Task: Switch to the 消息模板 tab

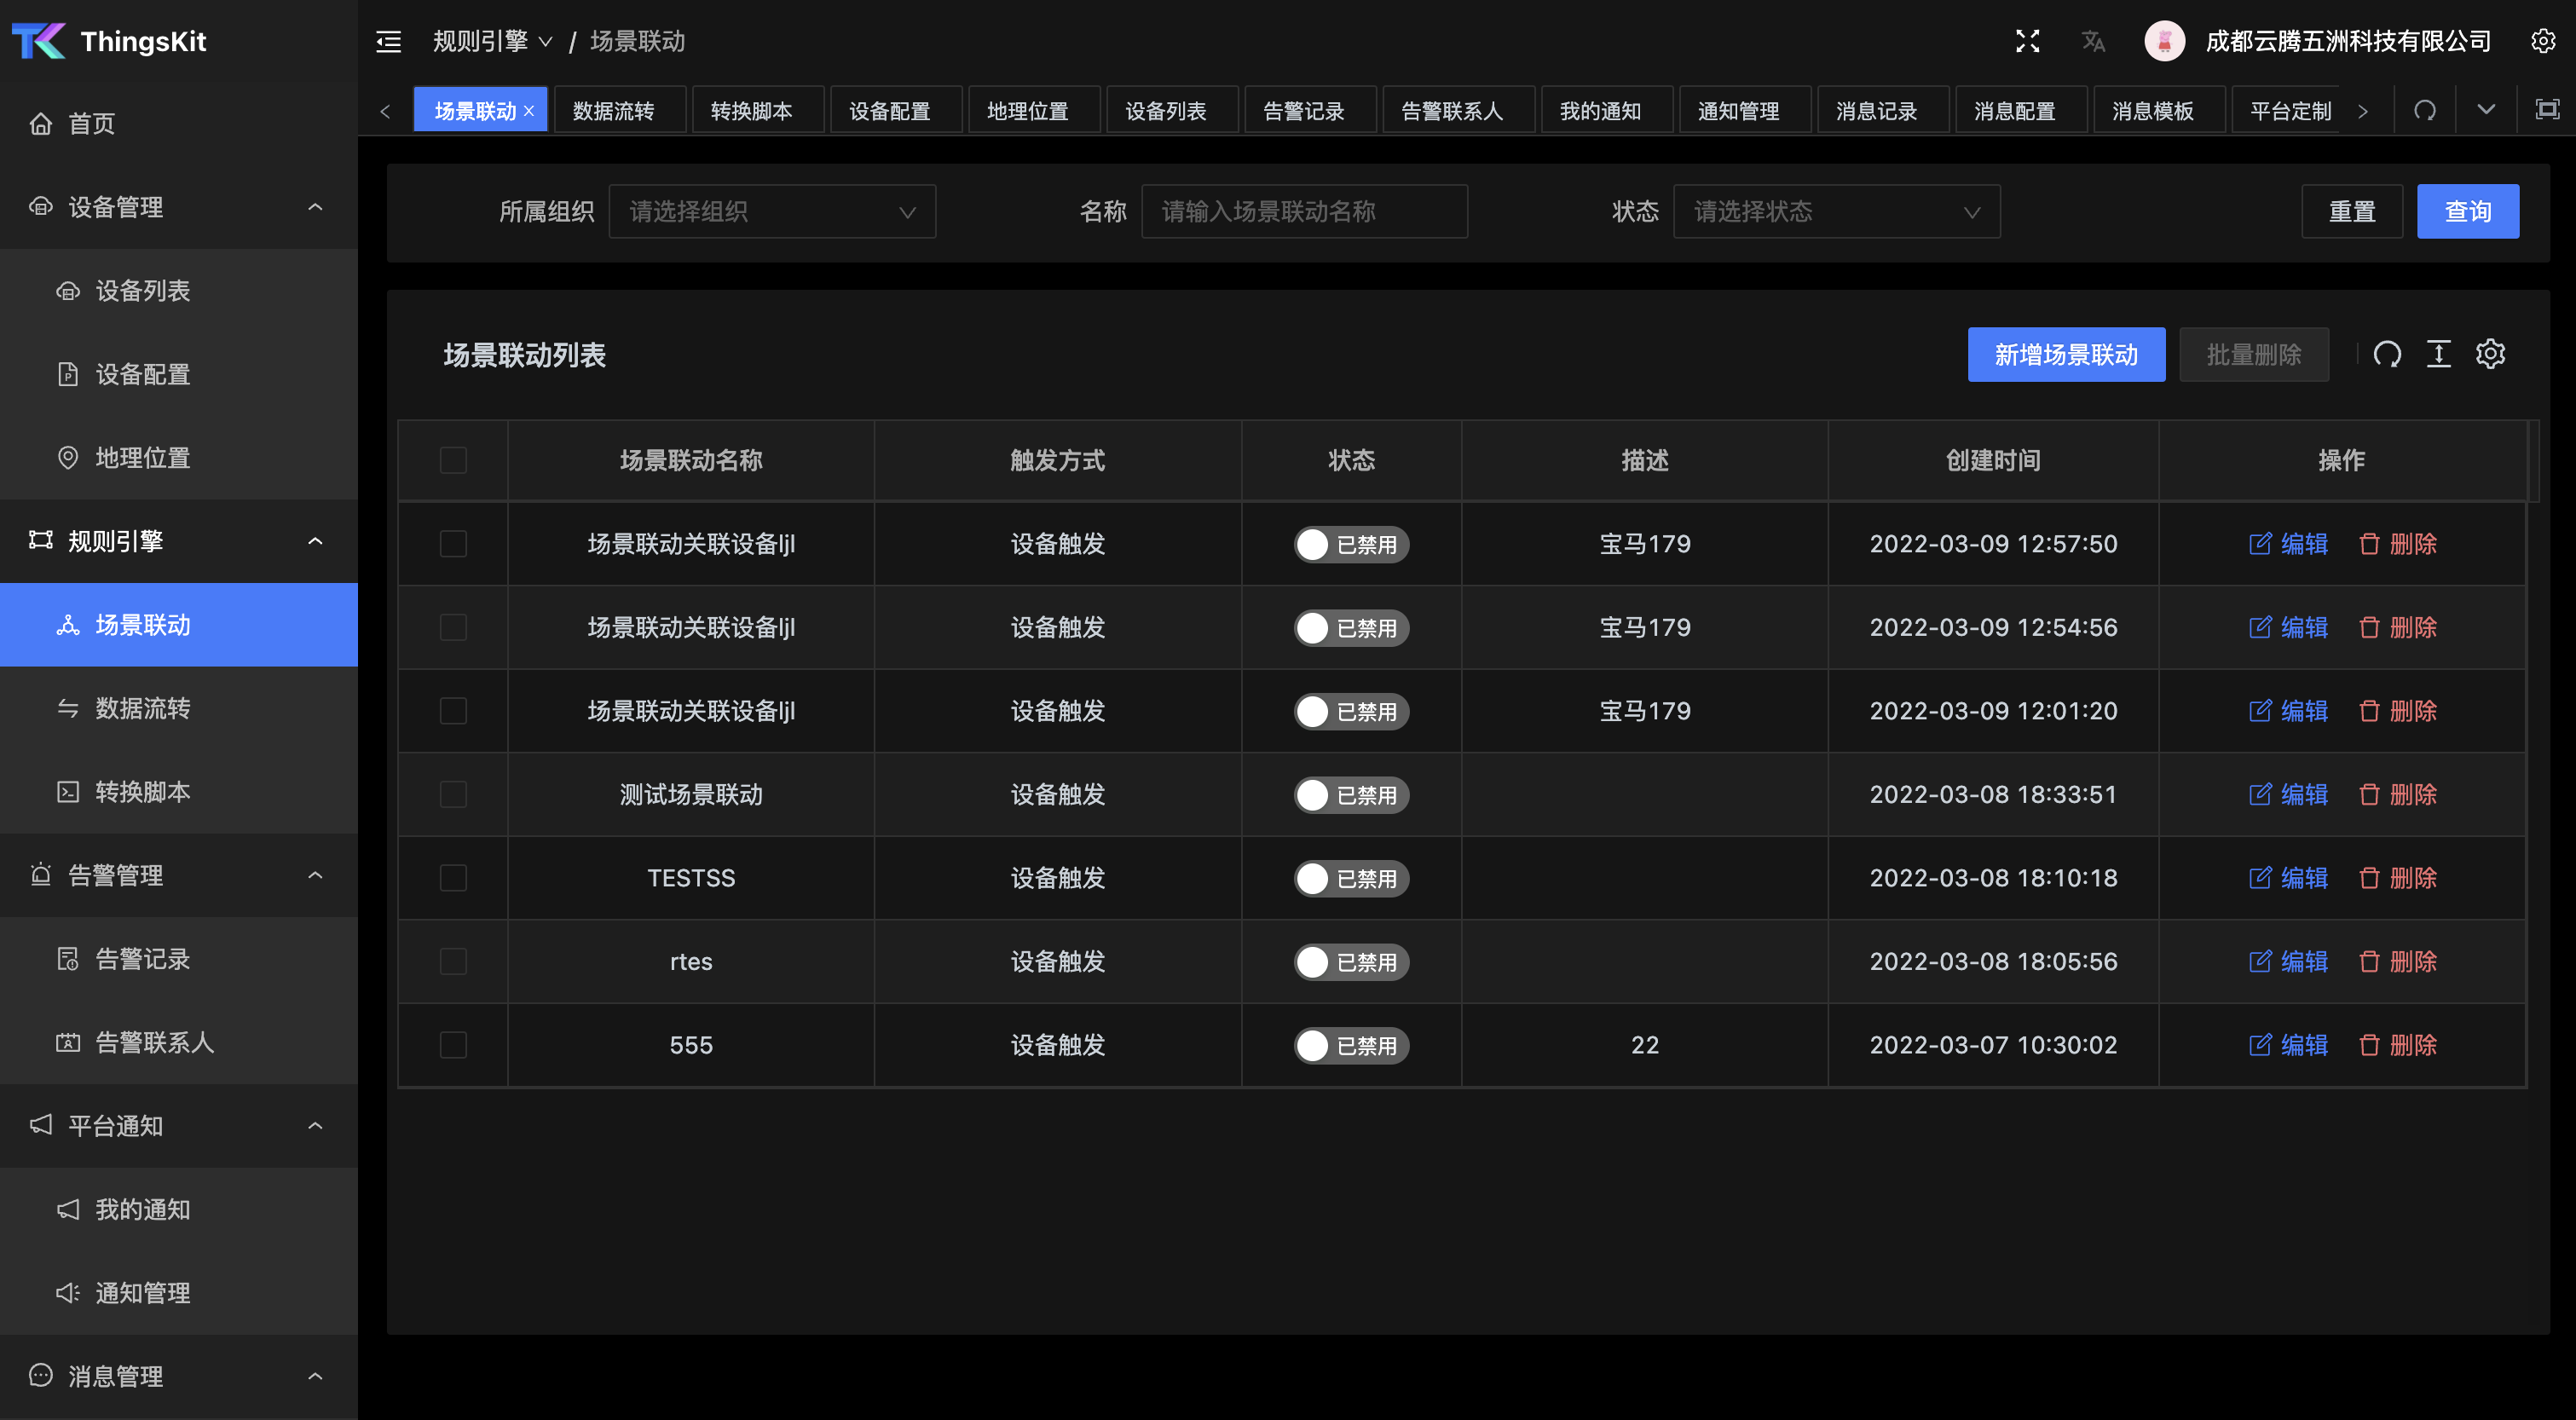Action: (2159, 110)
